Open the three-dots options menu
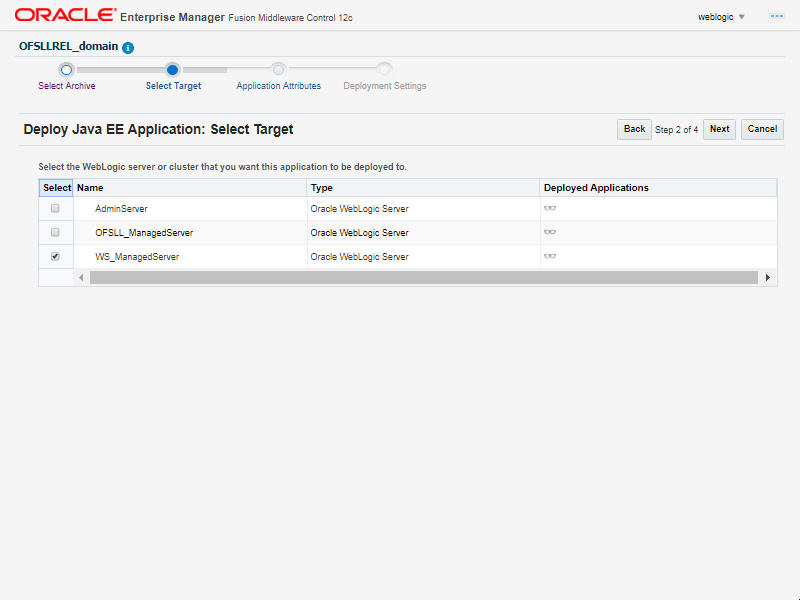 coord(777,16)
